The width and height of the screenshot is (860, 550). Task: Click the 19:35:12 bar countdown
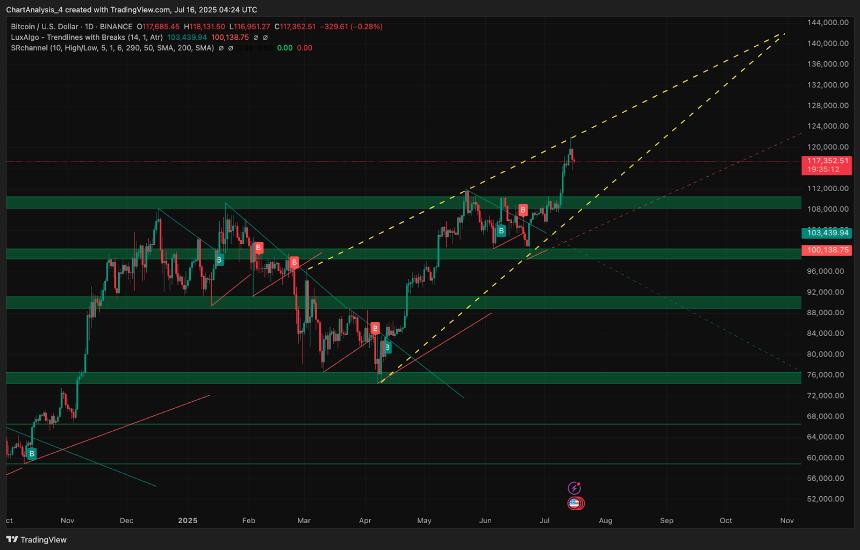coord(823,170)
